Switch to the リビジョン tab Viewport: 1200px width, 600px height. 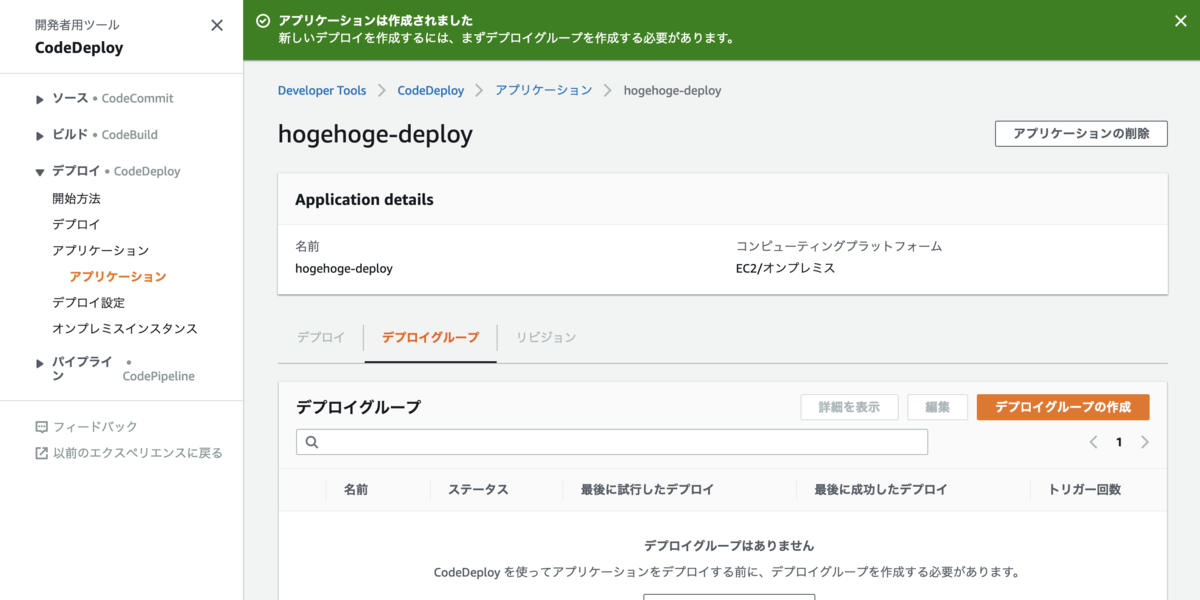click(546, 337)
